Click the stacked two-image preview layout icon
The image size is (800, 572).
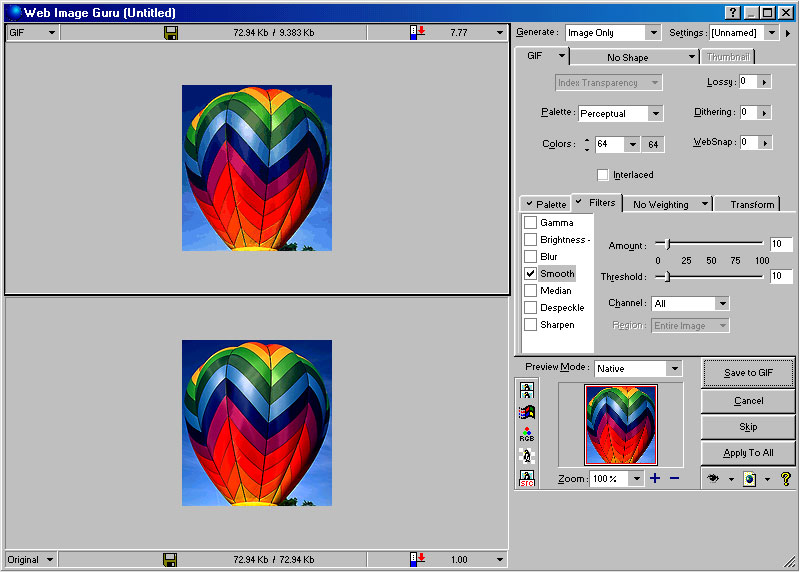[527, 390]
